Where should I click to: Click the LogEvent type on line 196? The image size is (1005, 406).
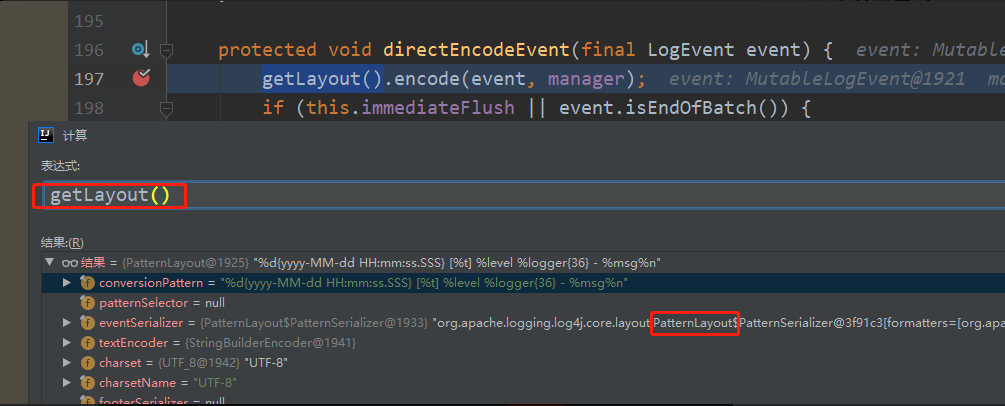point(692,50)
